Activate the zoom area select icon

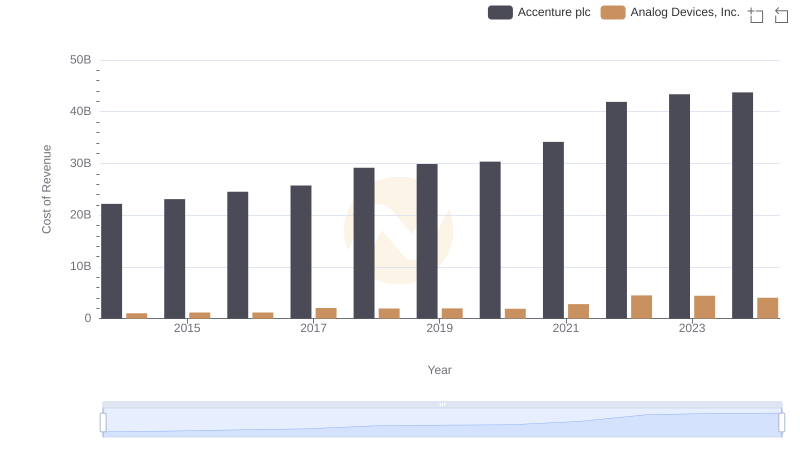756,15
